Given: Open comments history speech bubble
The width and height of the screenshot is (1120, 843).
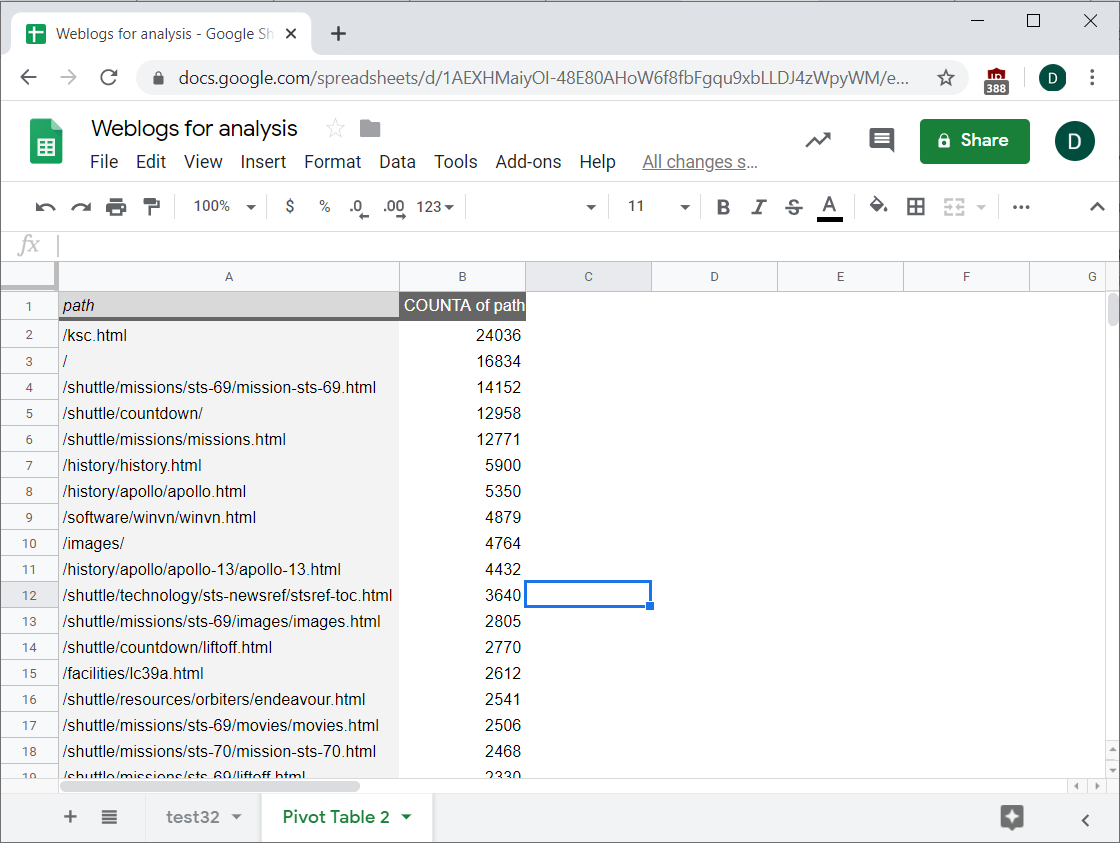Looking at the screenshot, I should click(881, 140).
